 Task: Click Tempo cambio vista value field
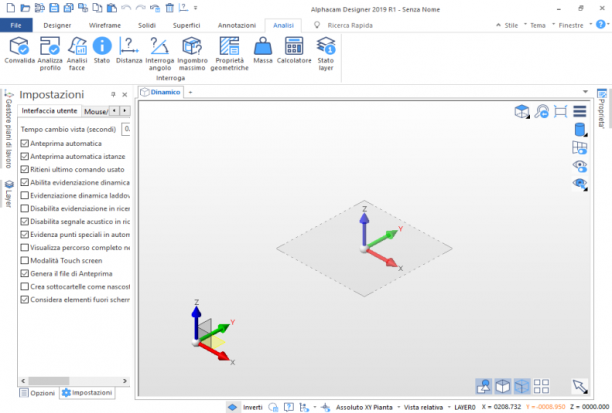(126, 129)
